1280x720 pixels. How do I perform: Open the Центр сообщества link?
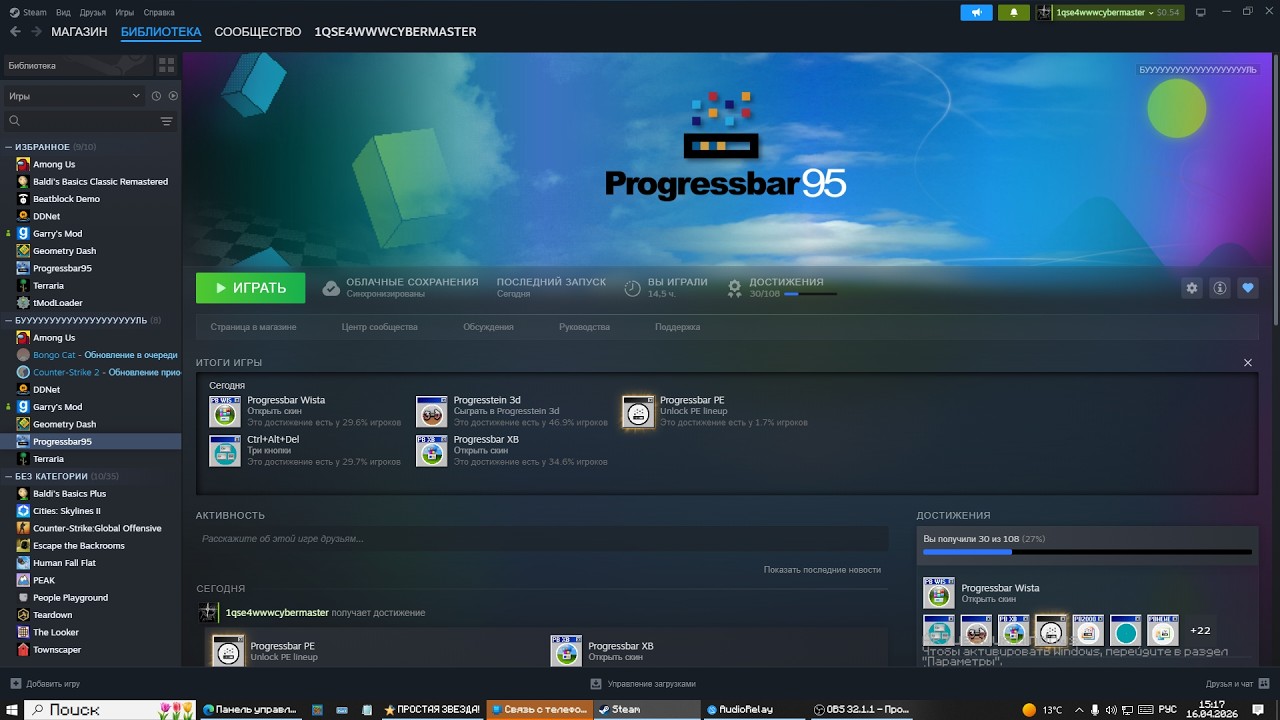coord(379,327)
